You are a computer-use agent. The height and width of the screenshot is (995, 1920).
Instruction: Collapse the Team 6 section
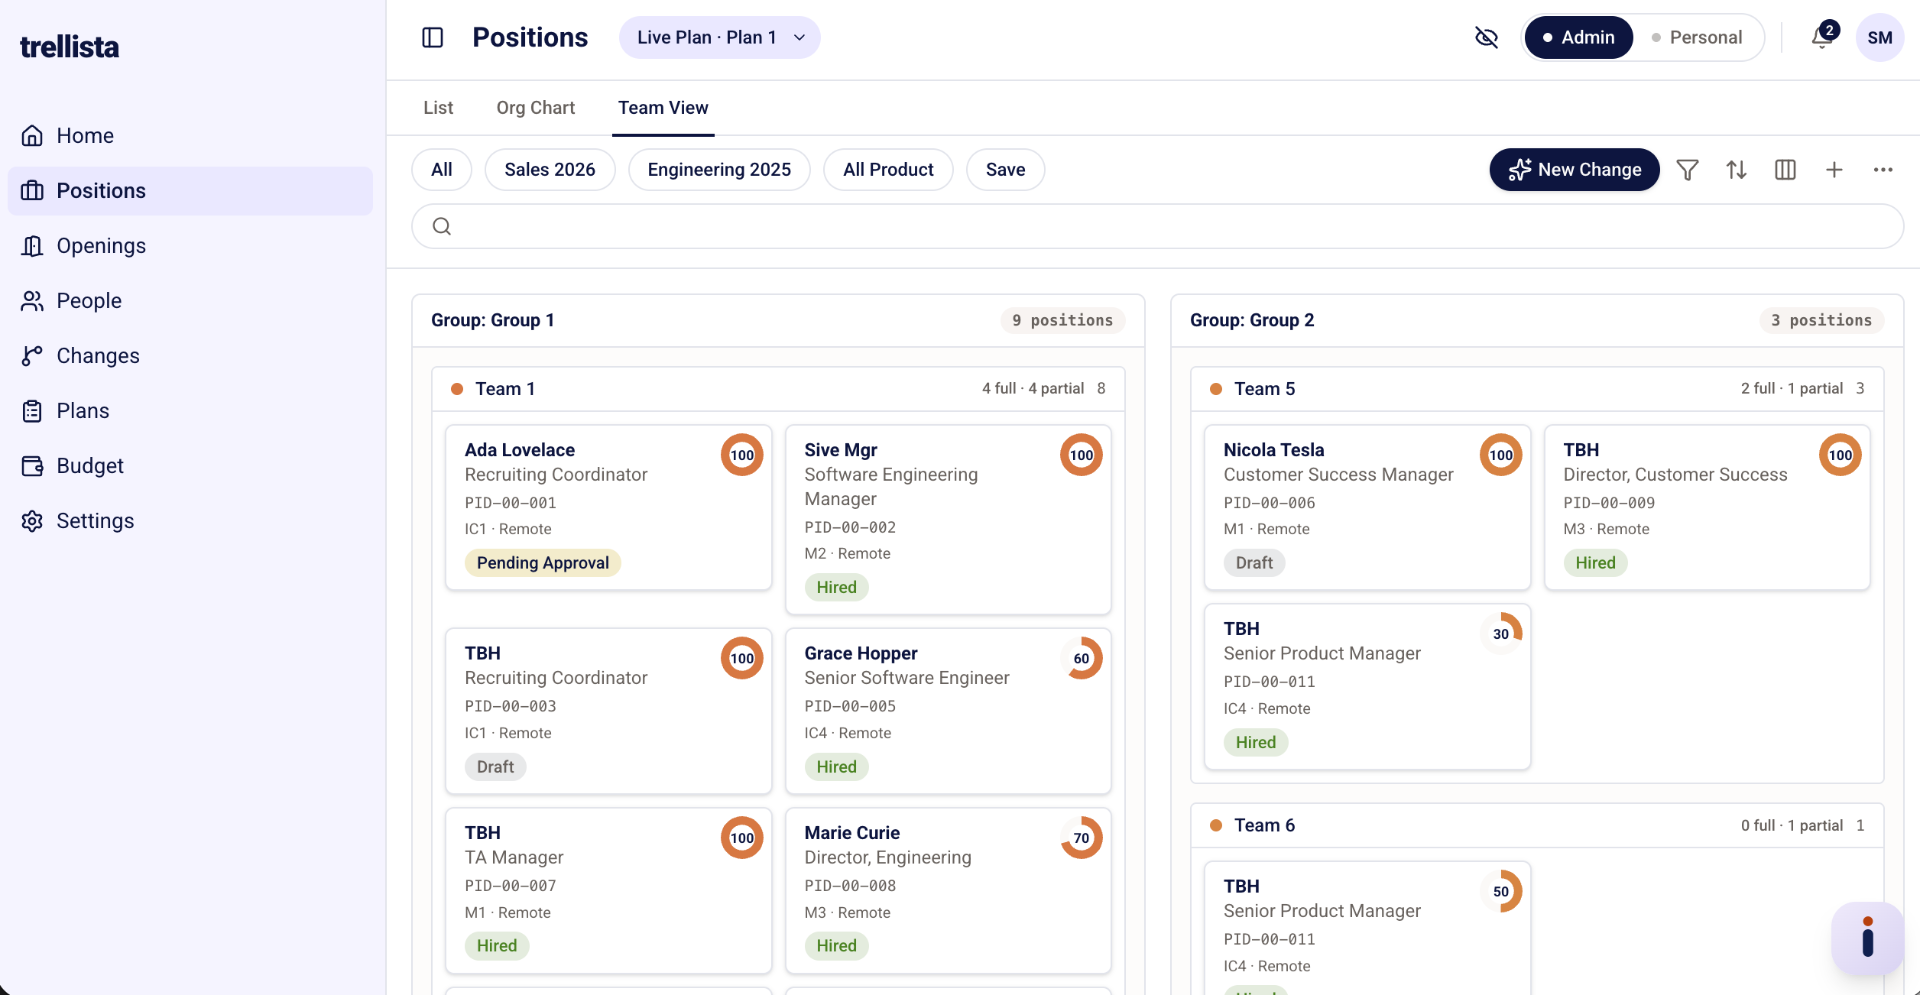point(1537,826)
